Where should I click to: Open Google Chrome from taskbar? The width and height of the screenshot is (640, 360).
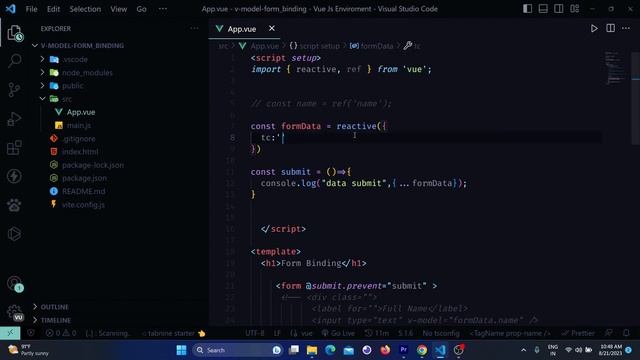point(422,350)
